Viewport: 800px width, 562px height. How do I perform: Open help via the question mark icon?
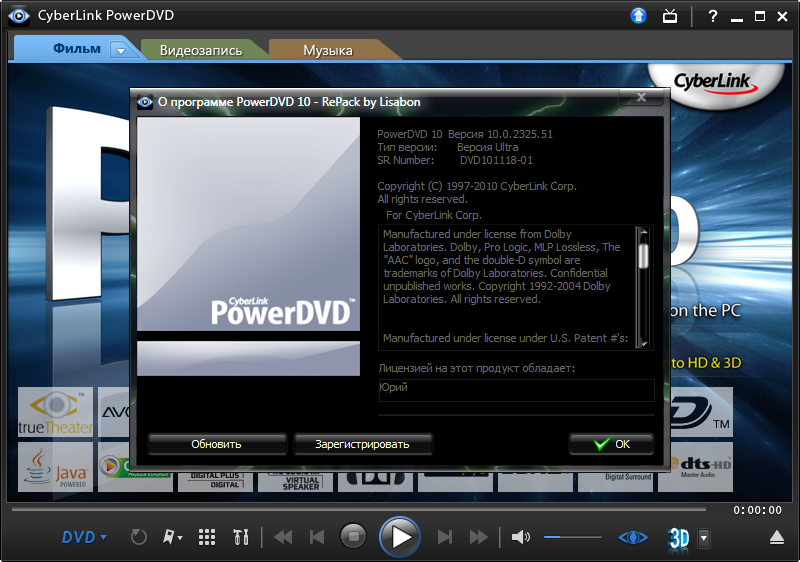click(713, 16)
